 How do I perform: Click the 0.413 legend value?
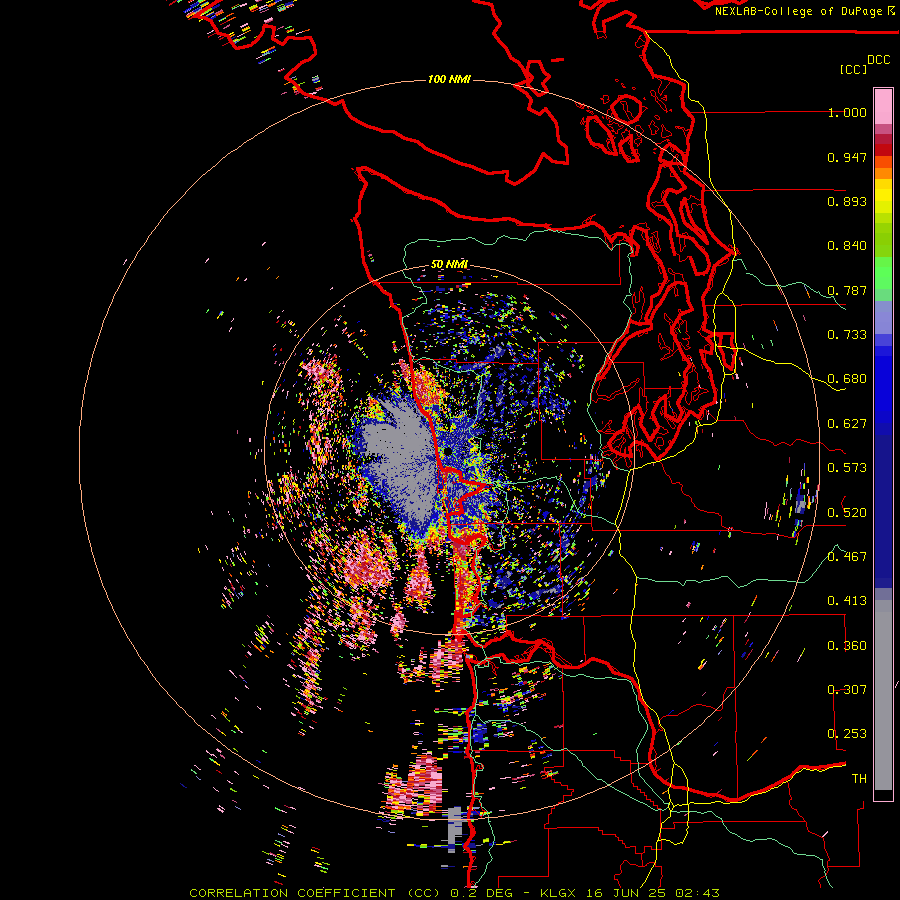pos(847,600)
